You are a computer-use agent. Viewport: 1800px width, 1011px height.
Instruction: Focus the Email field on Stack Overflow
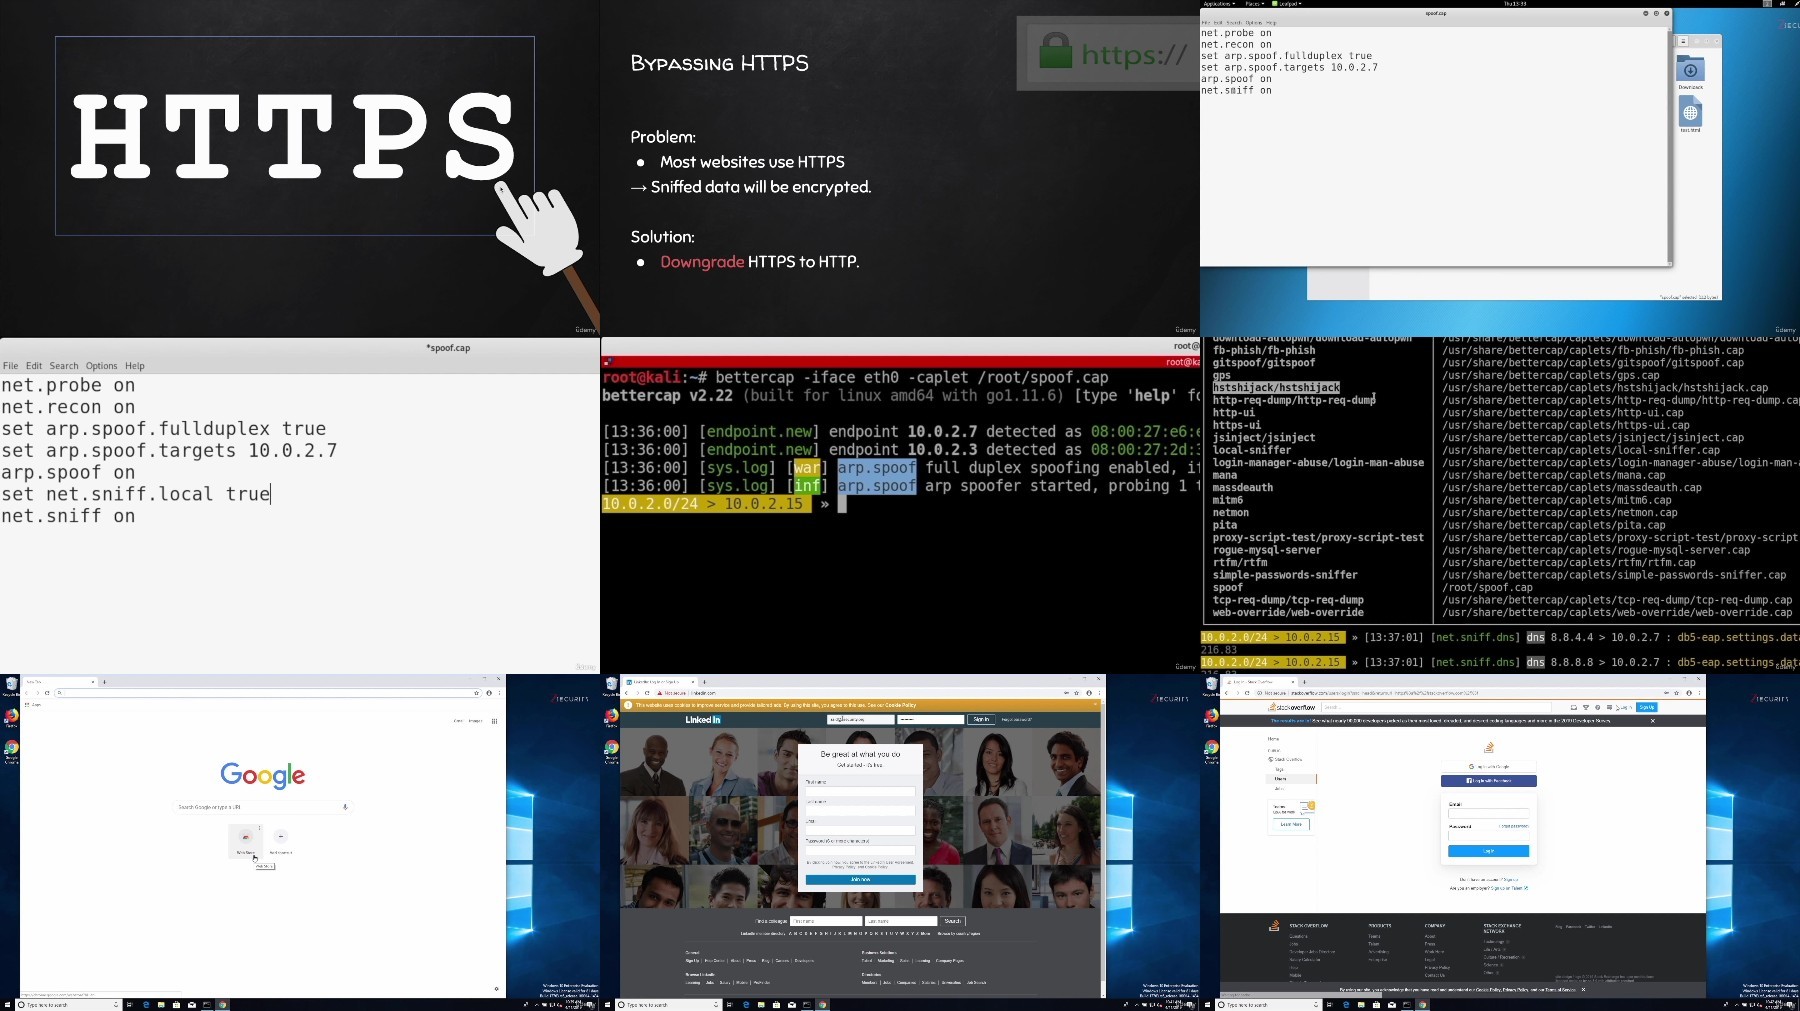(1489, 813)
